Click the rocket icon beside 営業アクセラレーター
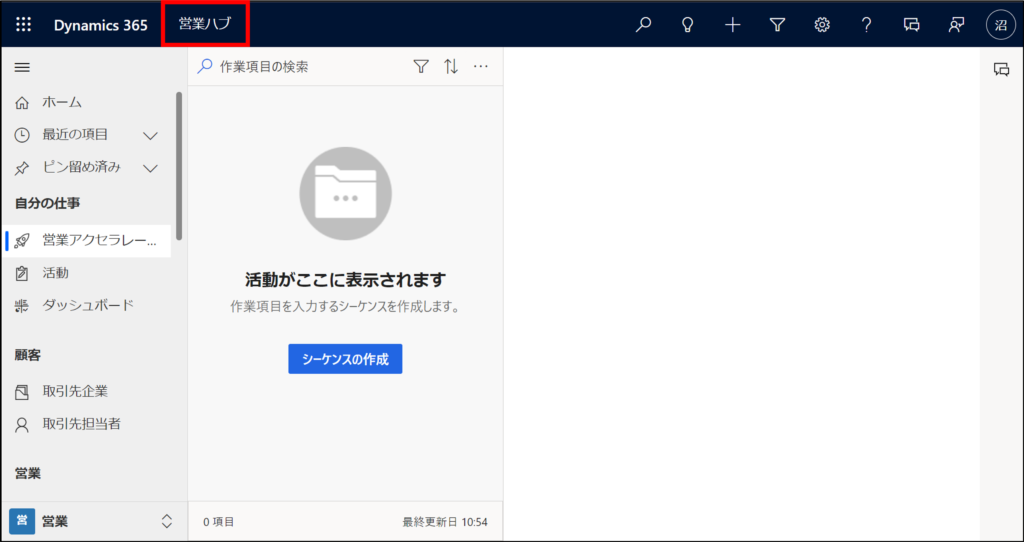 (22, 241)
